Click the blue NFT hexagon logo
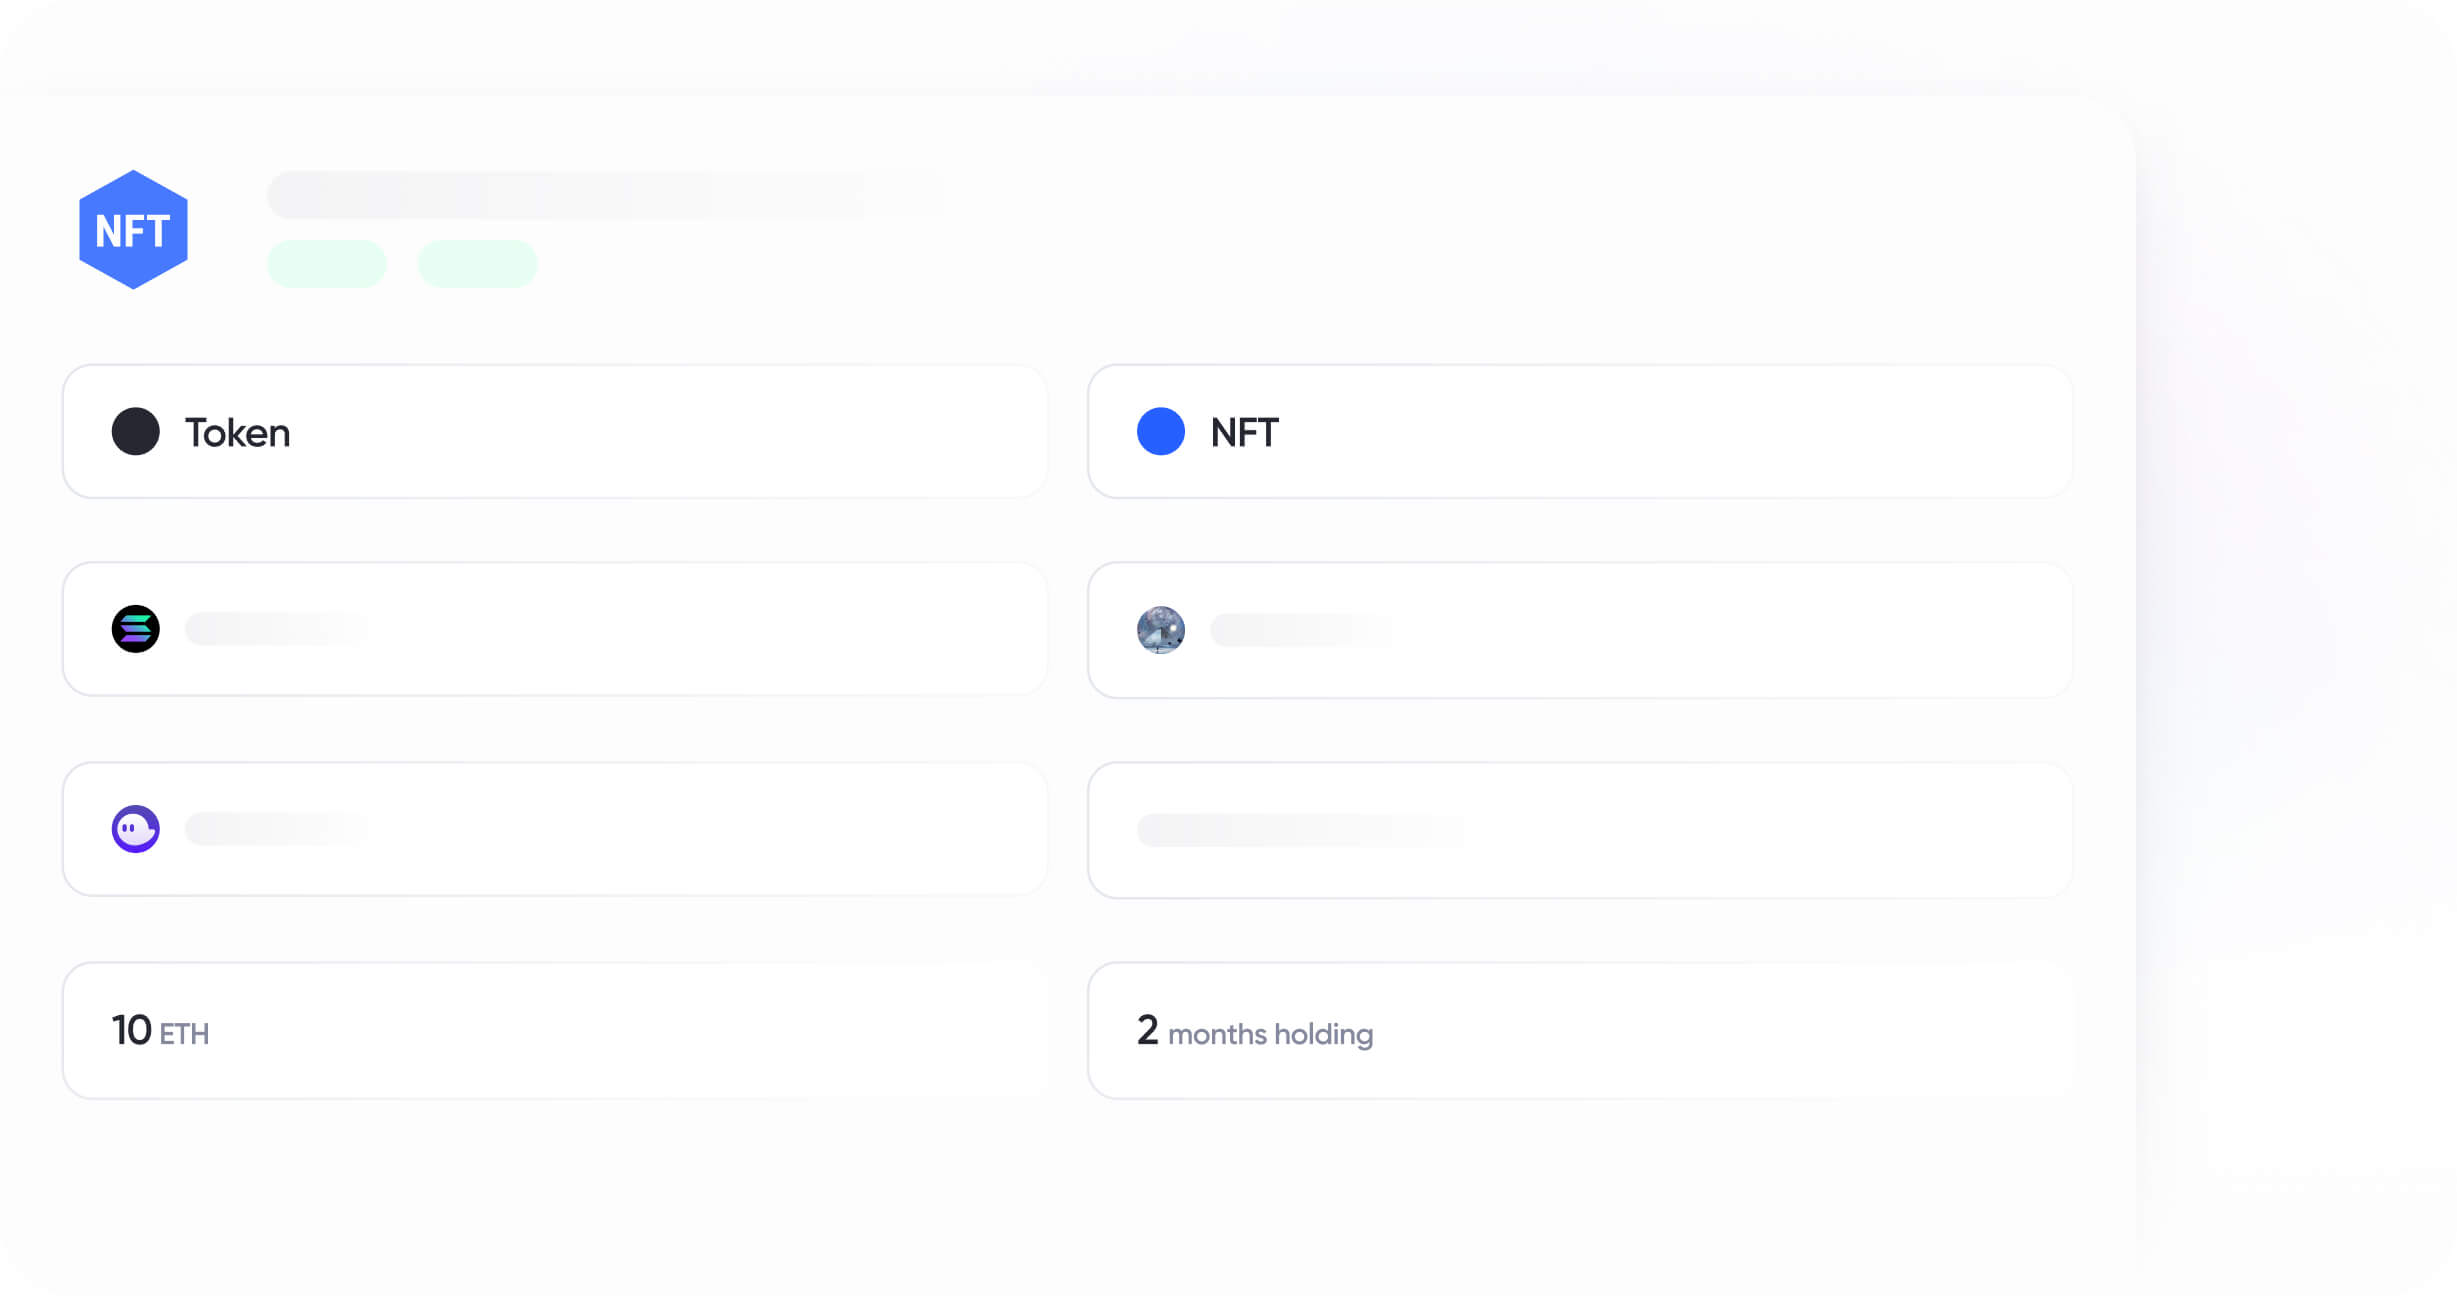 click(x=133, y=230)
